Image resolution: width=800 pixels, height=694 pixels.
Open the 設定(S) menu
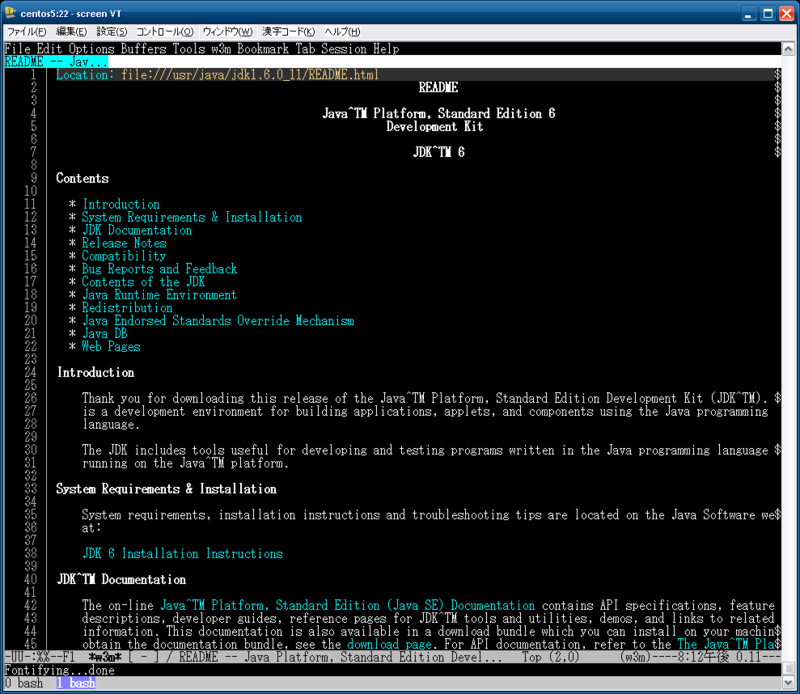tap(112, 32)
